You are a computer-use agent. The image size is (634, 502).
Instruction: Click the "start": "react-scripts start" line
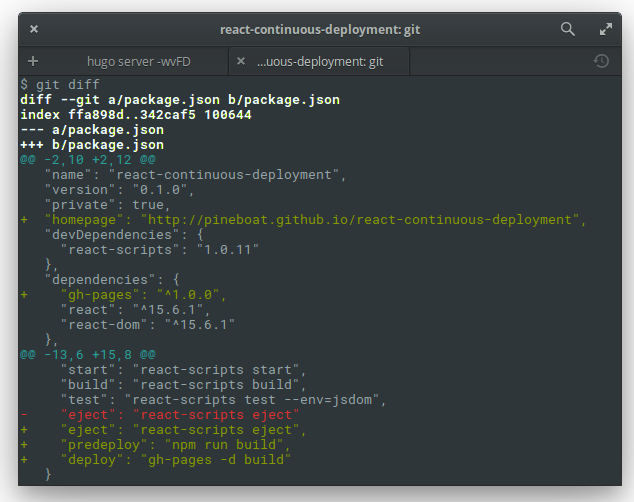183,369
